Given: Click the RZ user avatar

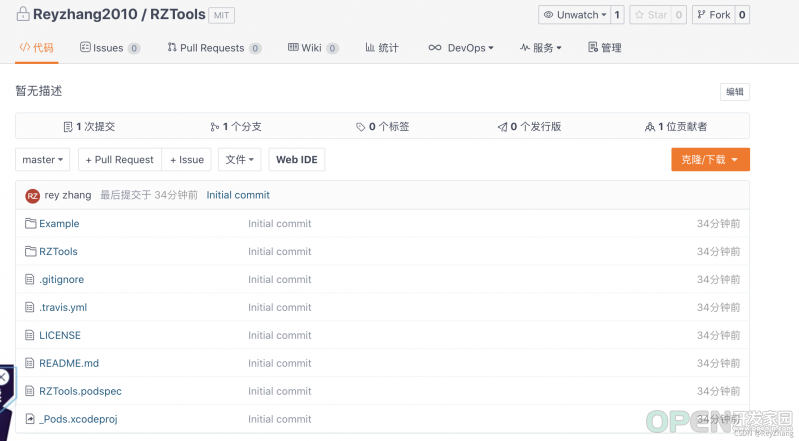Looking at the screenshot, I should coord(33,195).
